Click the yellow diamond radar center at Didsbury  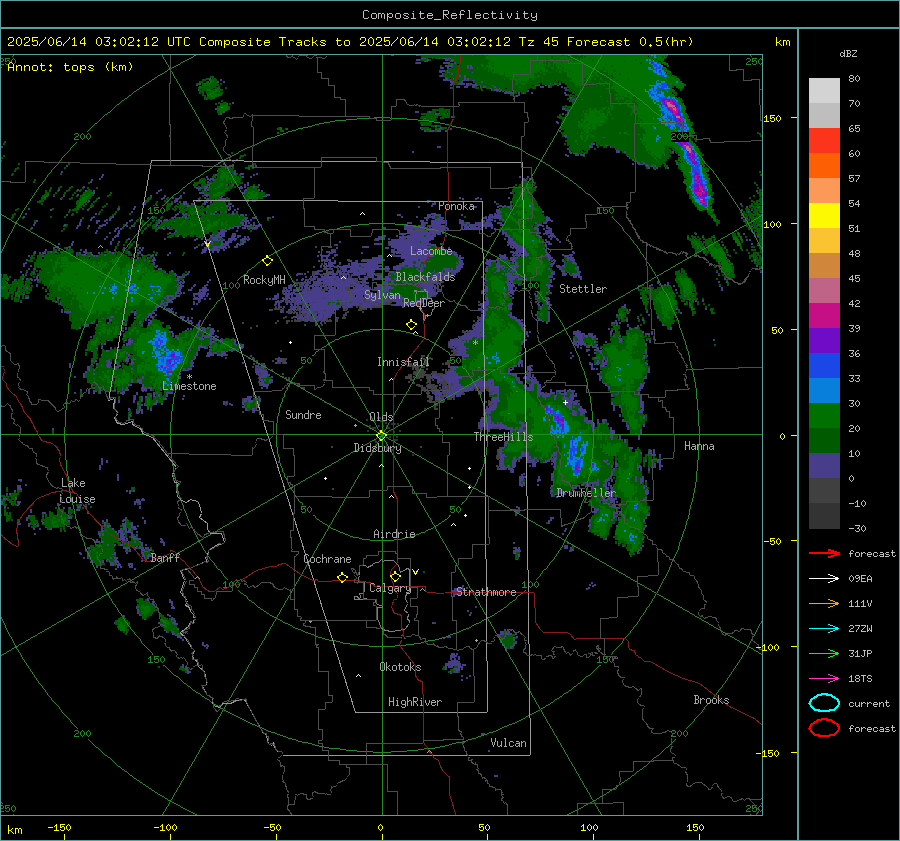tap(381, 436)
